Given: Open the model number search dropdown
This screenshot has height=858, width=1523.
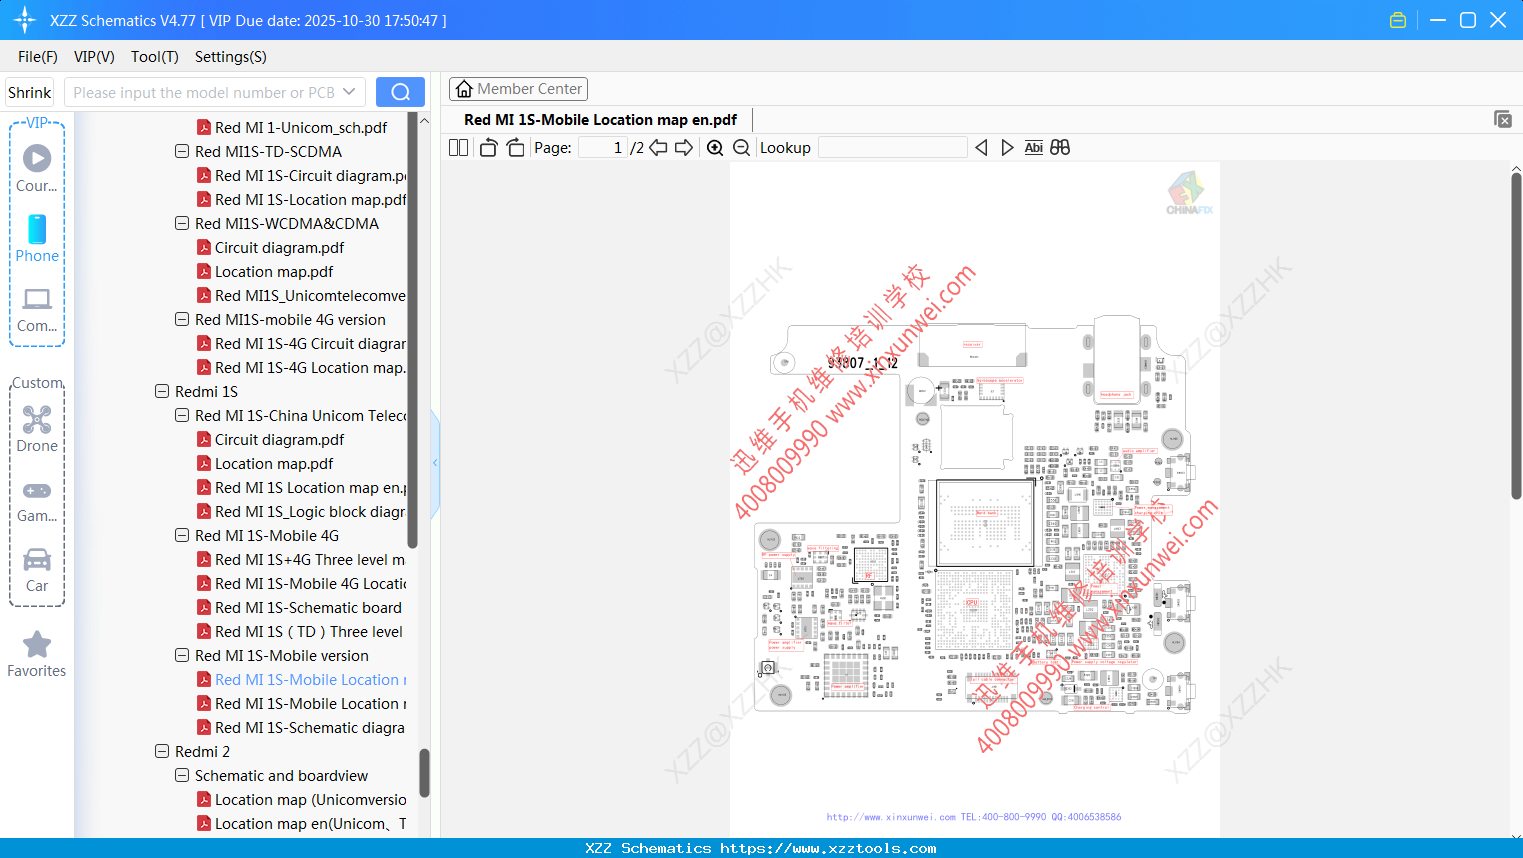Looking at the screenshot, I should 348,91.
